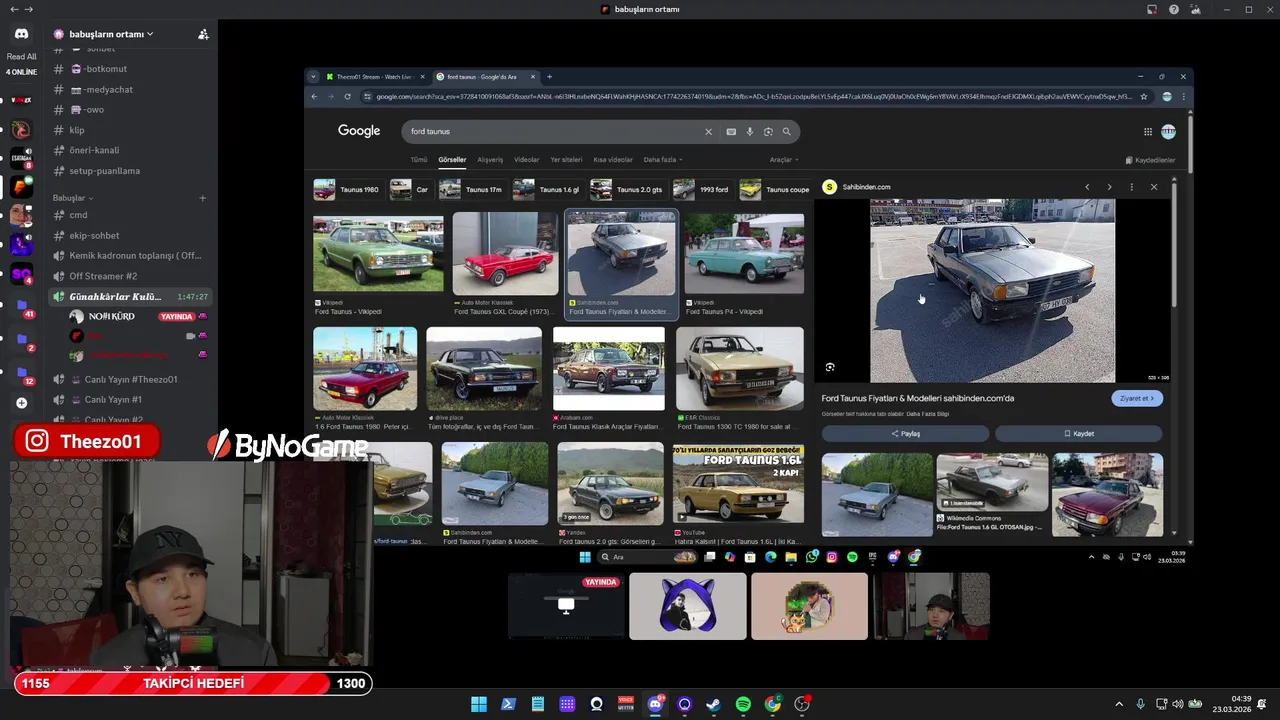This screenshot has width=1280, height=720.
Task: Open Spotify from the taskbar
Action: [x=743, y=704]
